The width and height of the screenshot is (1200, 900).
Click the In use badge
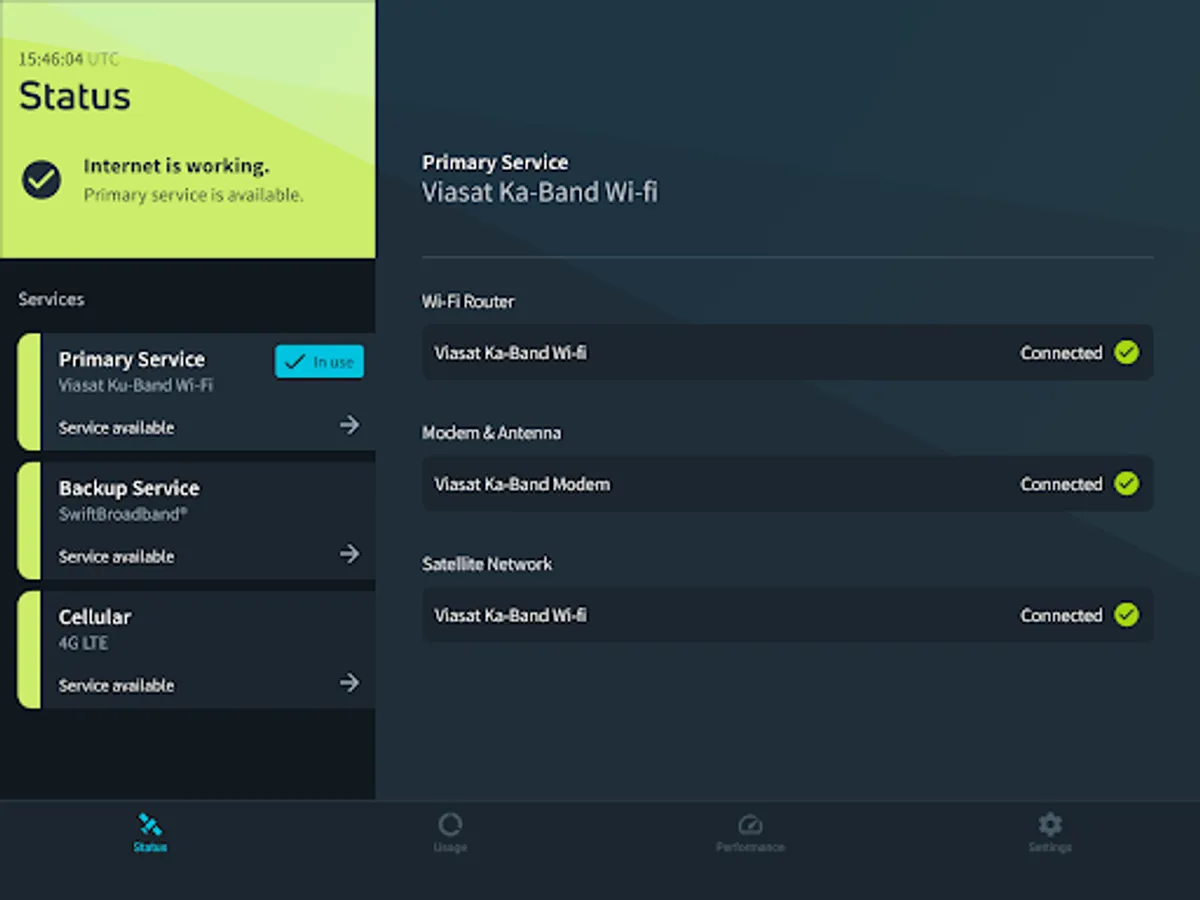319,362
